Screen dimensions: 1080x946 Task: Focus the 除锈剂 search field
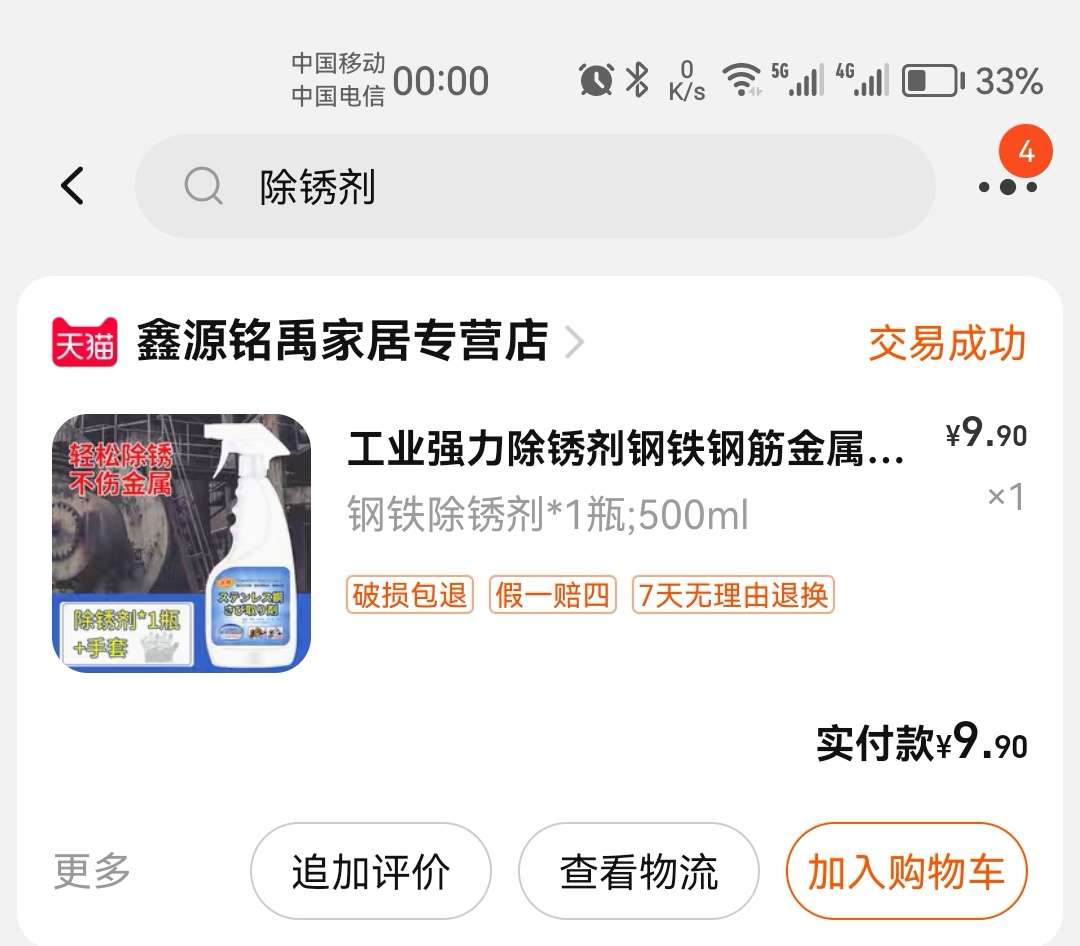tap(535, 186)
